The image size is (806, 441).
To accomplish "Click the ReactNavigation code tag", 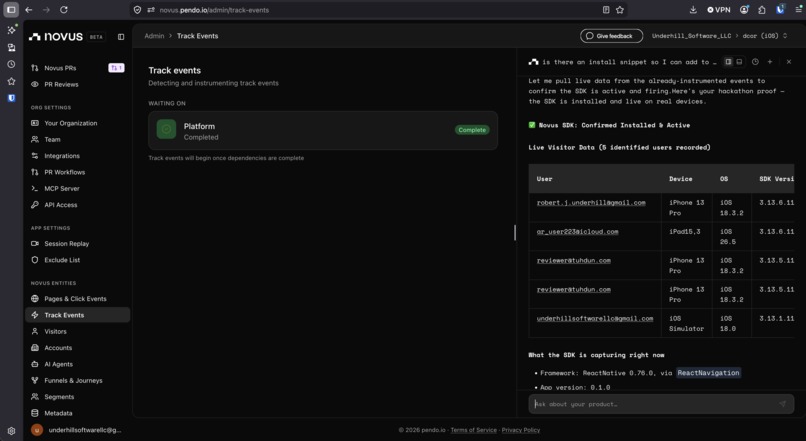I will coord(708,373).
